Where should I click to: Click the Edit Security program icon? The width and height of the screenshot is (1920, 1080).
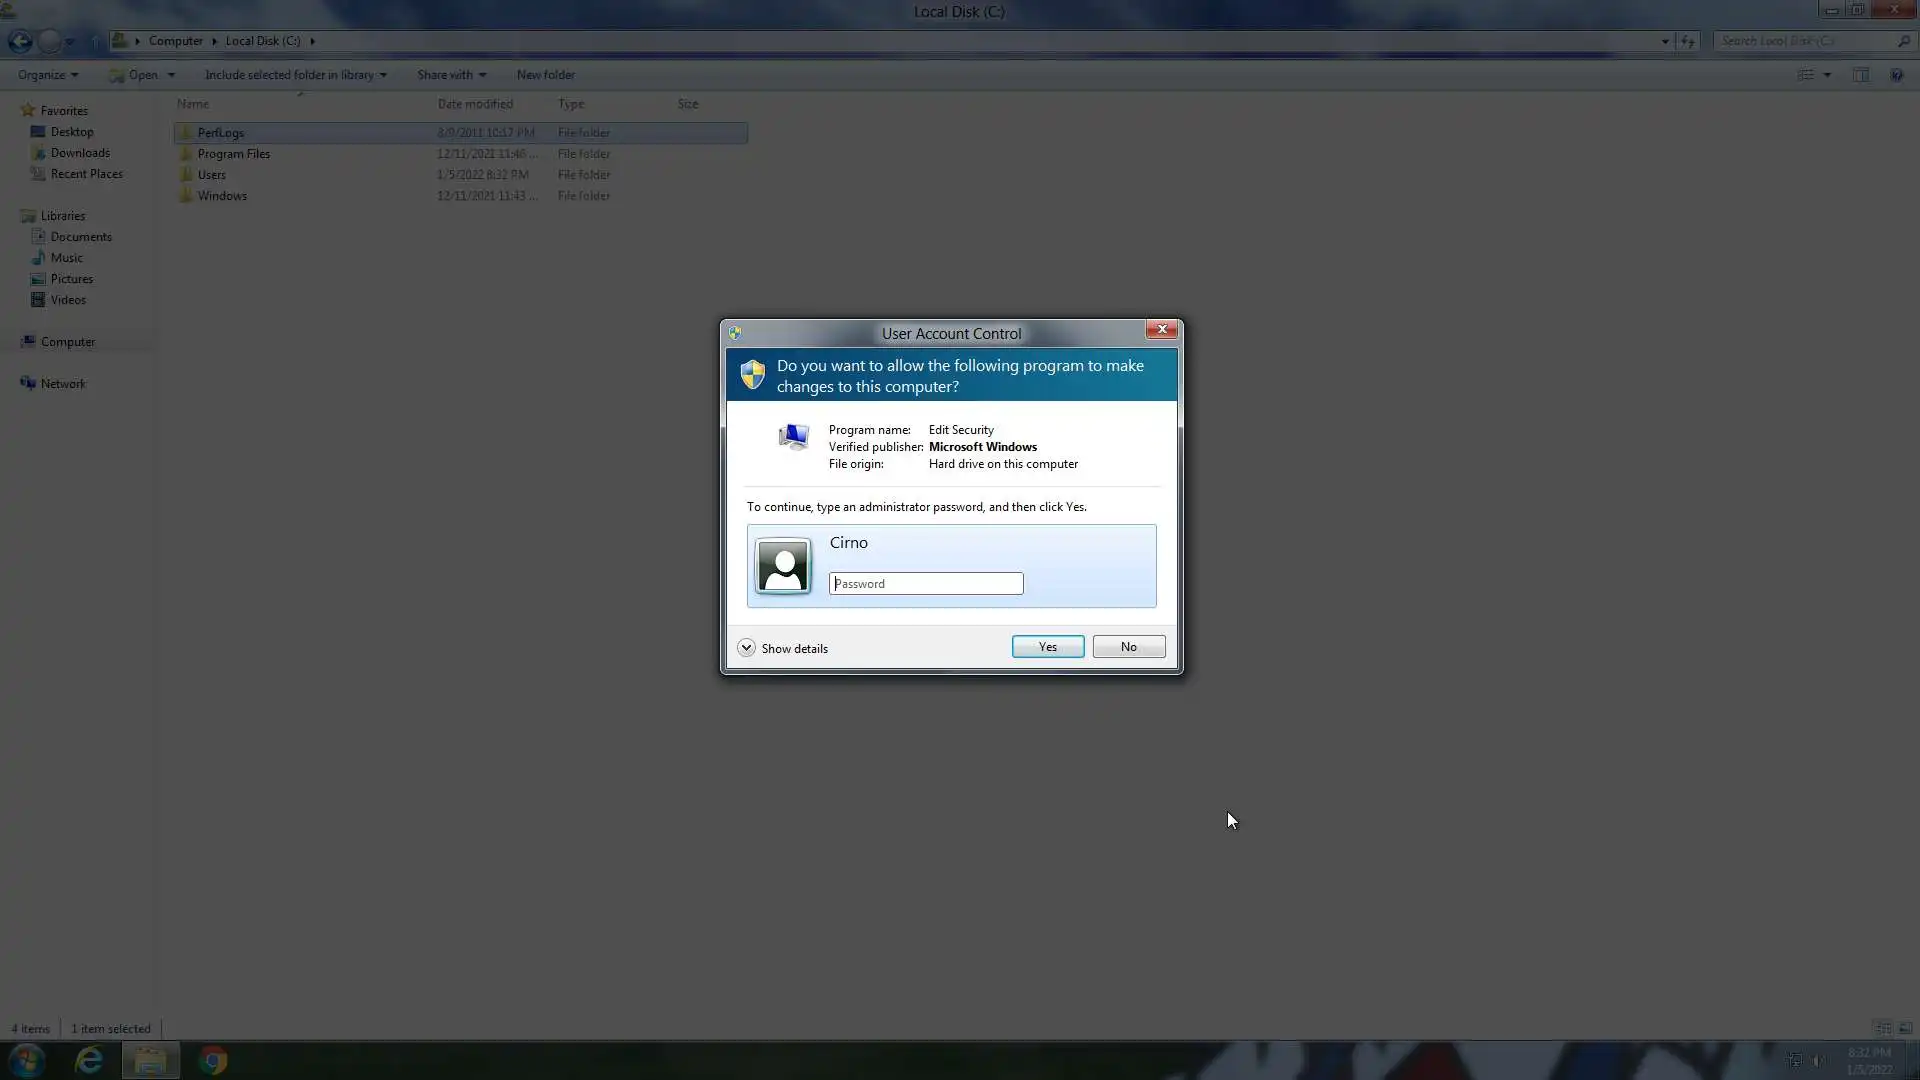[x=794, y=437]
